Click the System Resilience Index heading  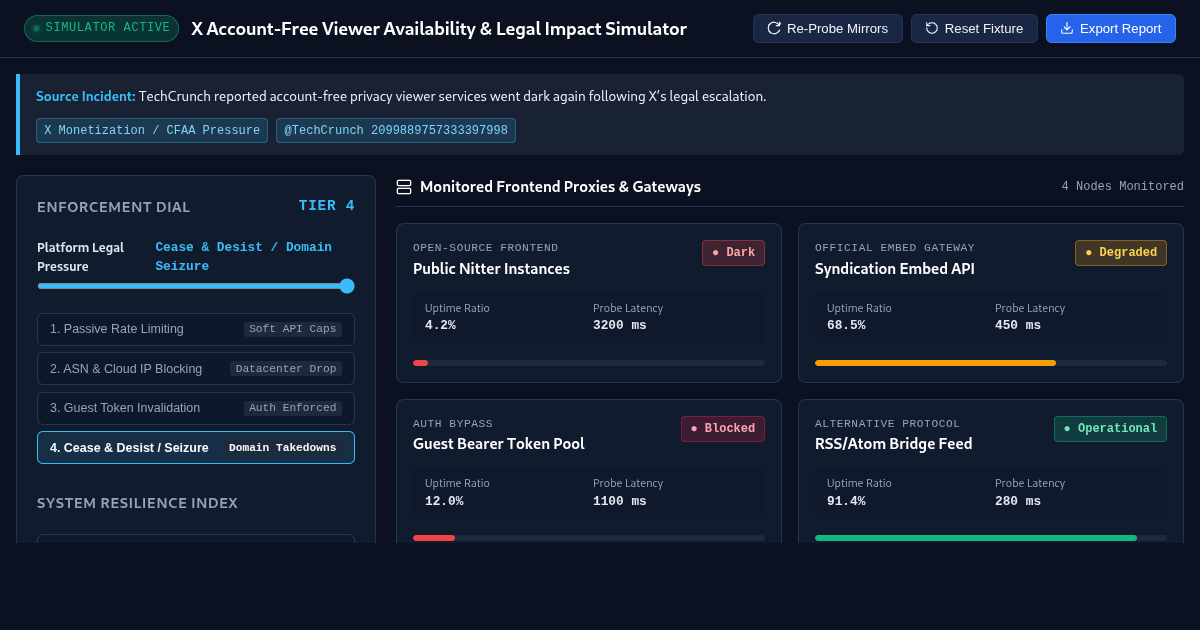(x=137, y=503)
